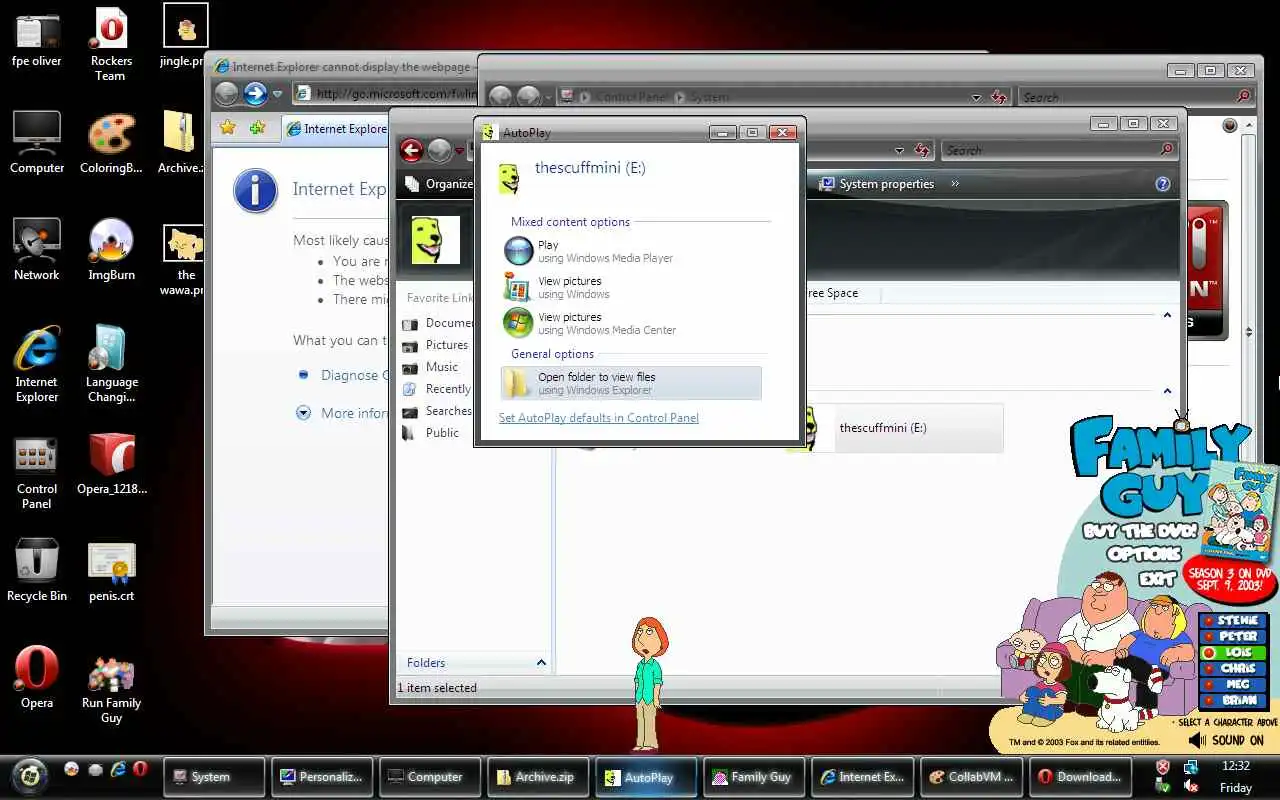
Task: Switch to Family Guy taskbar button
Action: [x=754, y=776]
